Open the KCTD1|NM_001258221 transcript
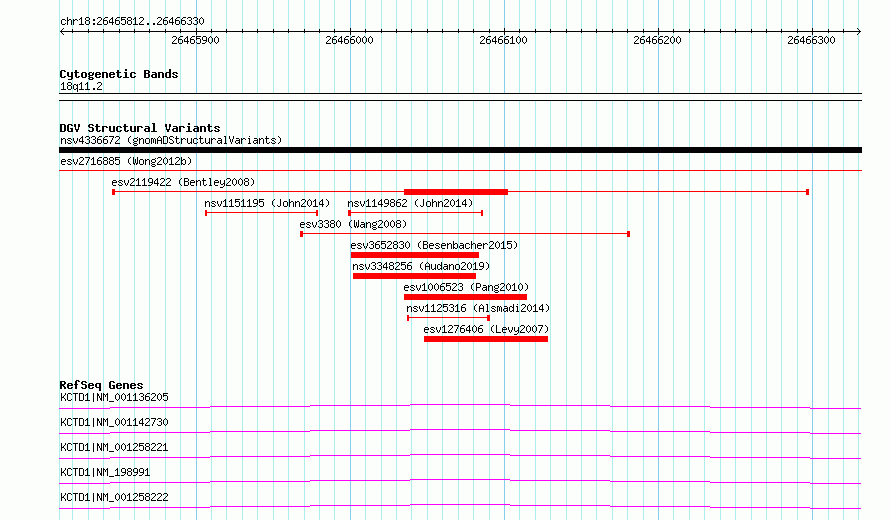This screenshot has width=890, height=520. click(x=114, y=447)
